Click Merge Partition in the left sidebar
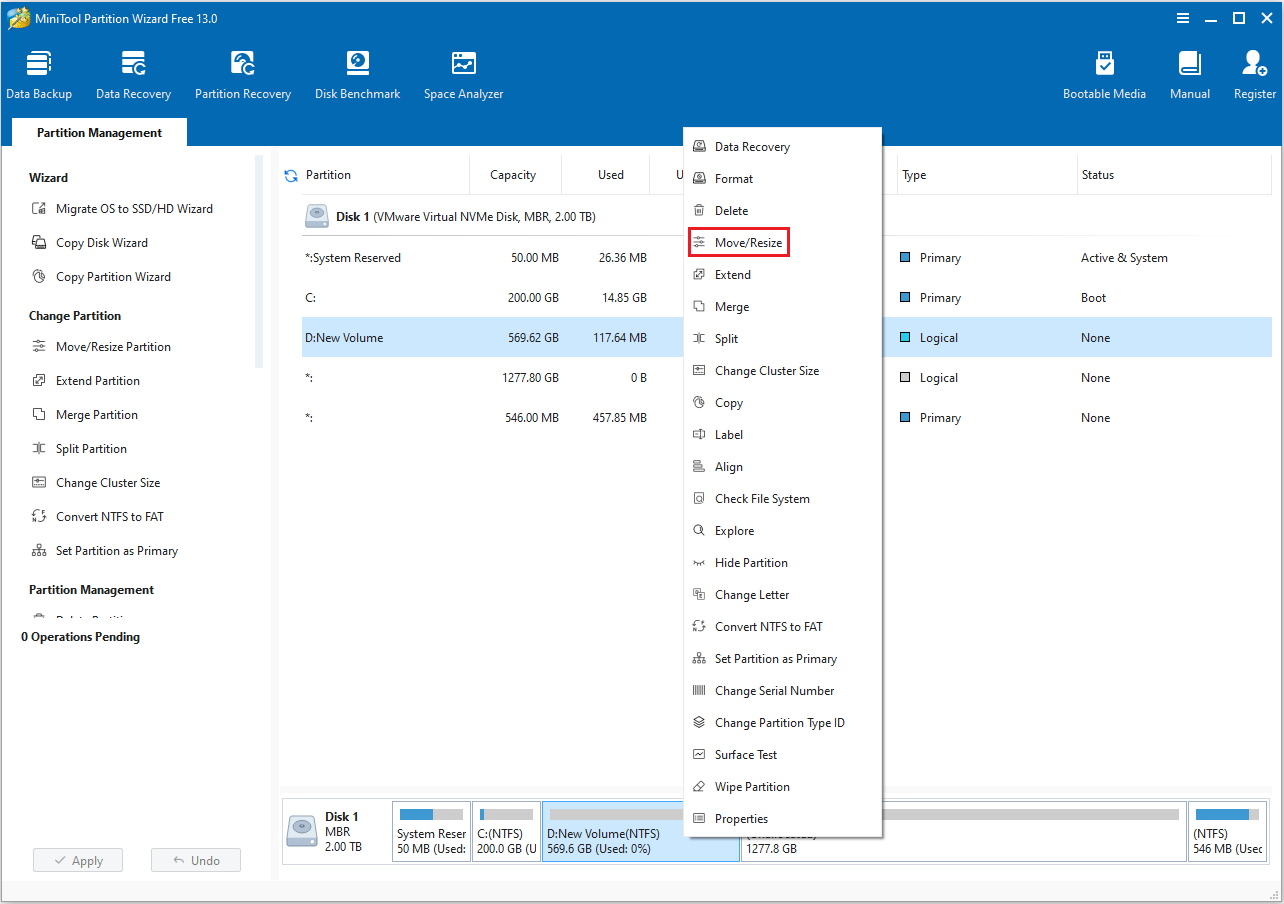Viewport: 1284px width, 904px height. pos(84,415)
